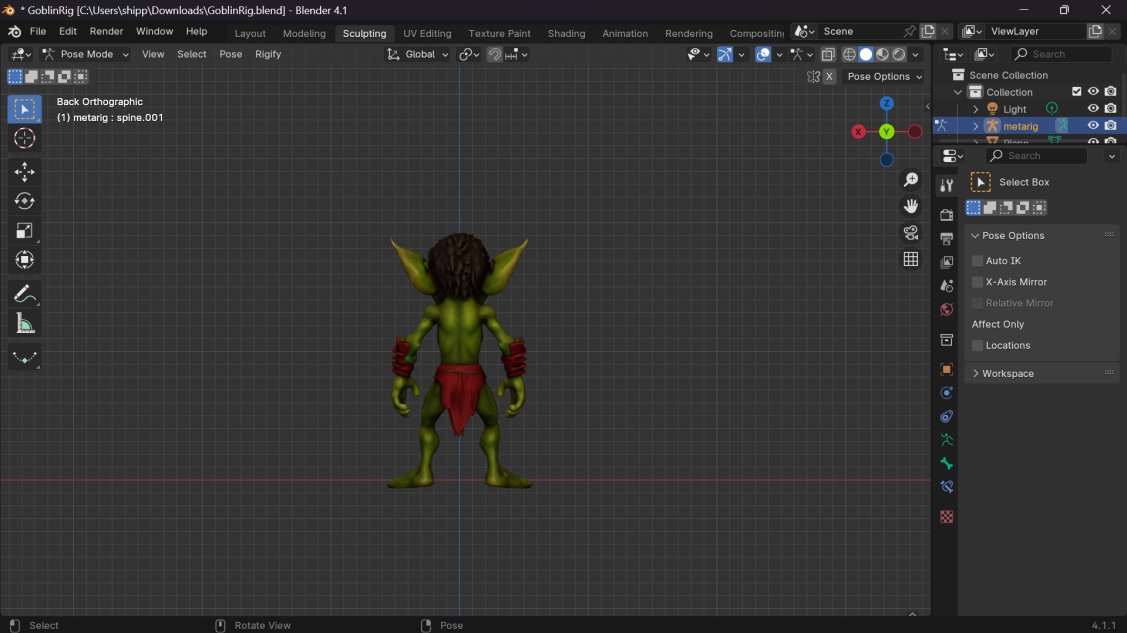Select the Scale tool
1127x633 pixels.
point(25,231)
